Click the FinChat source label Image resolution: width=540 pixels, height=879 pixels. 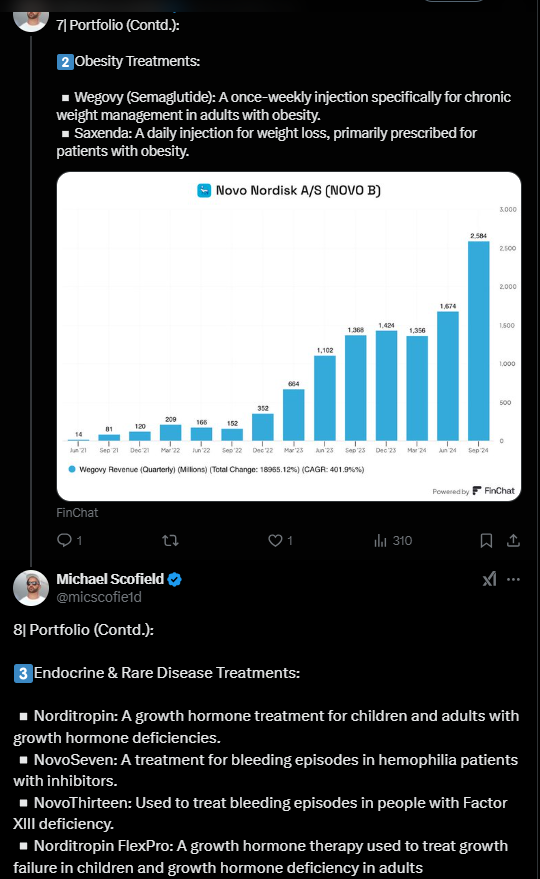[x=77, y=512]
